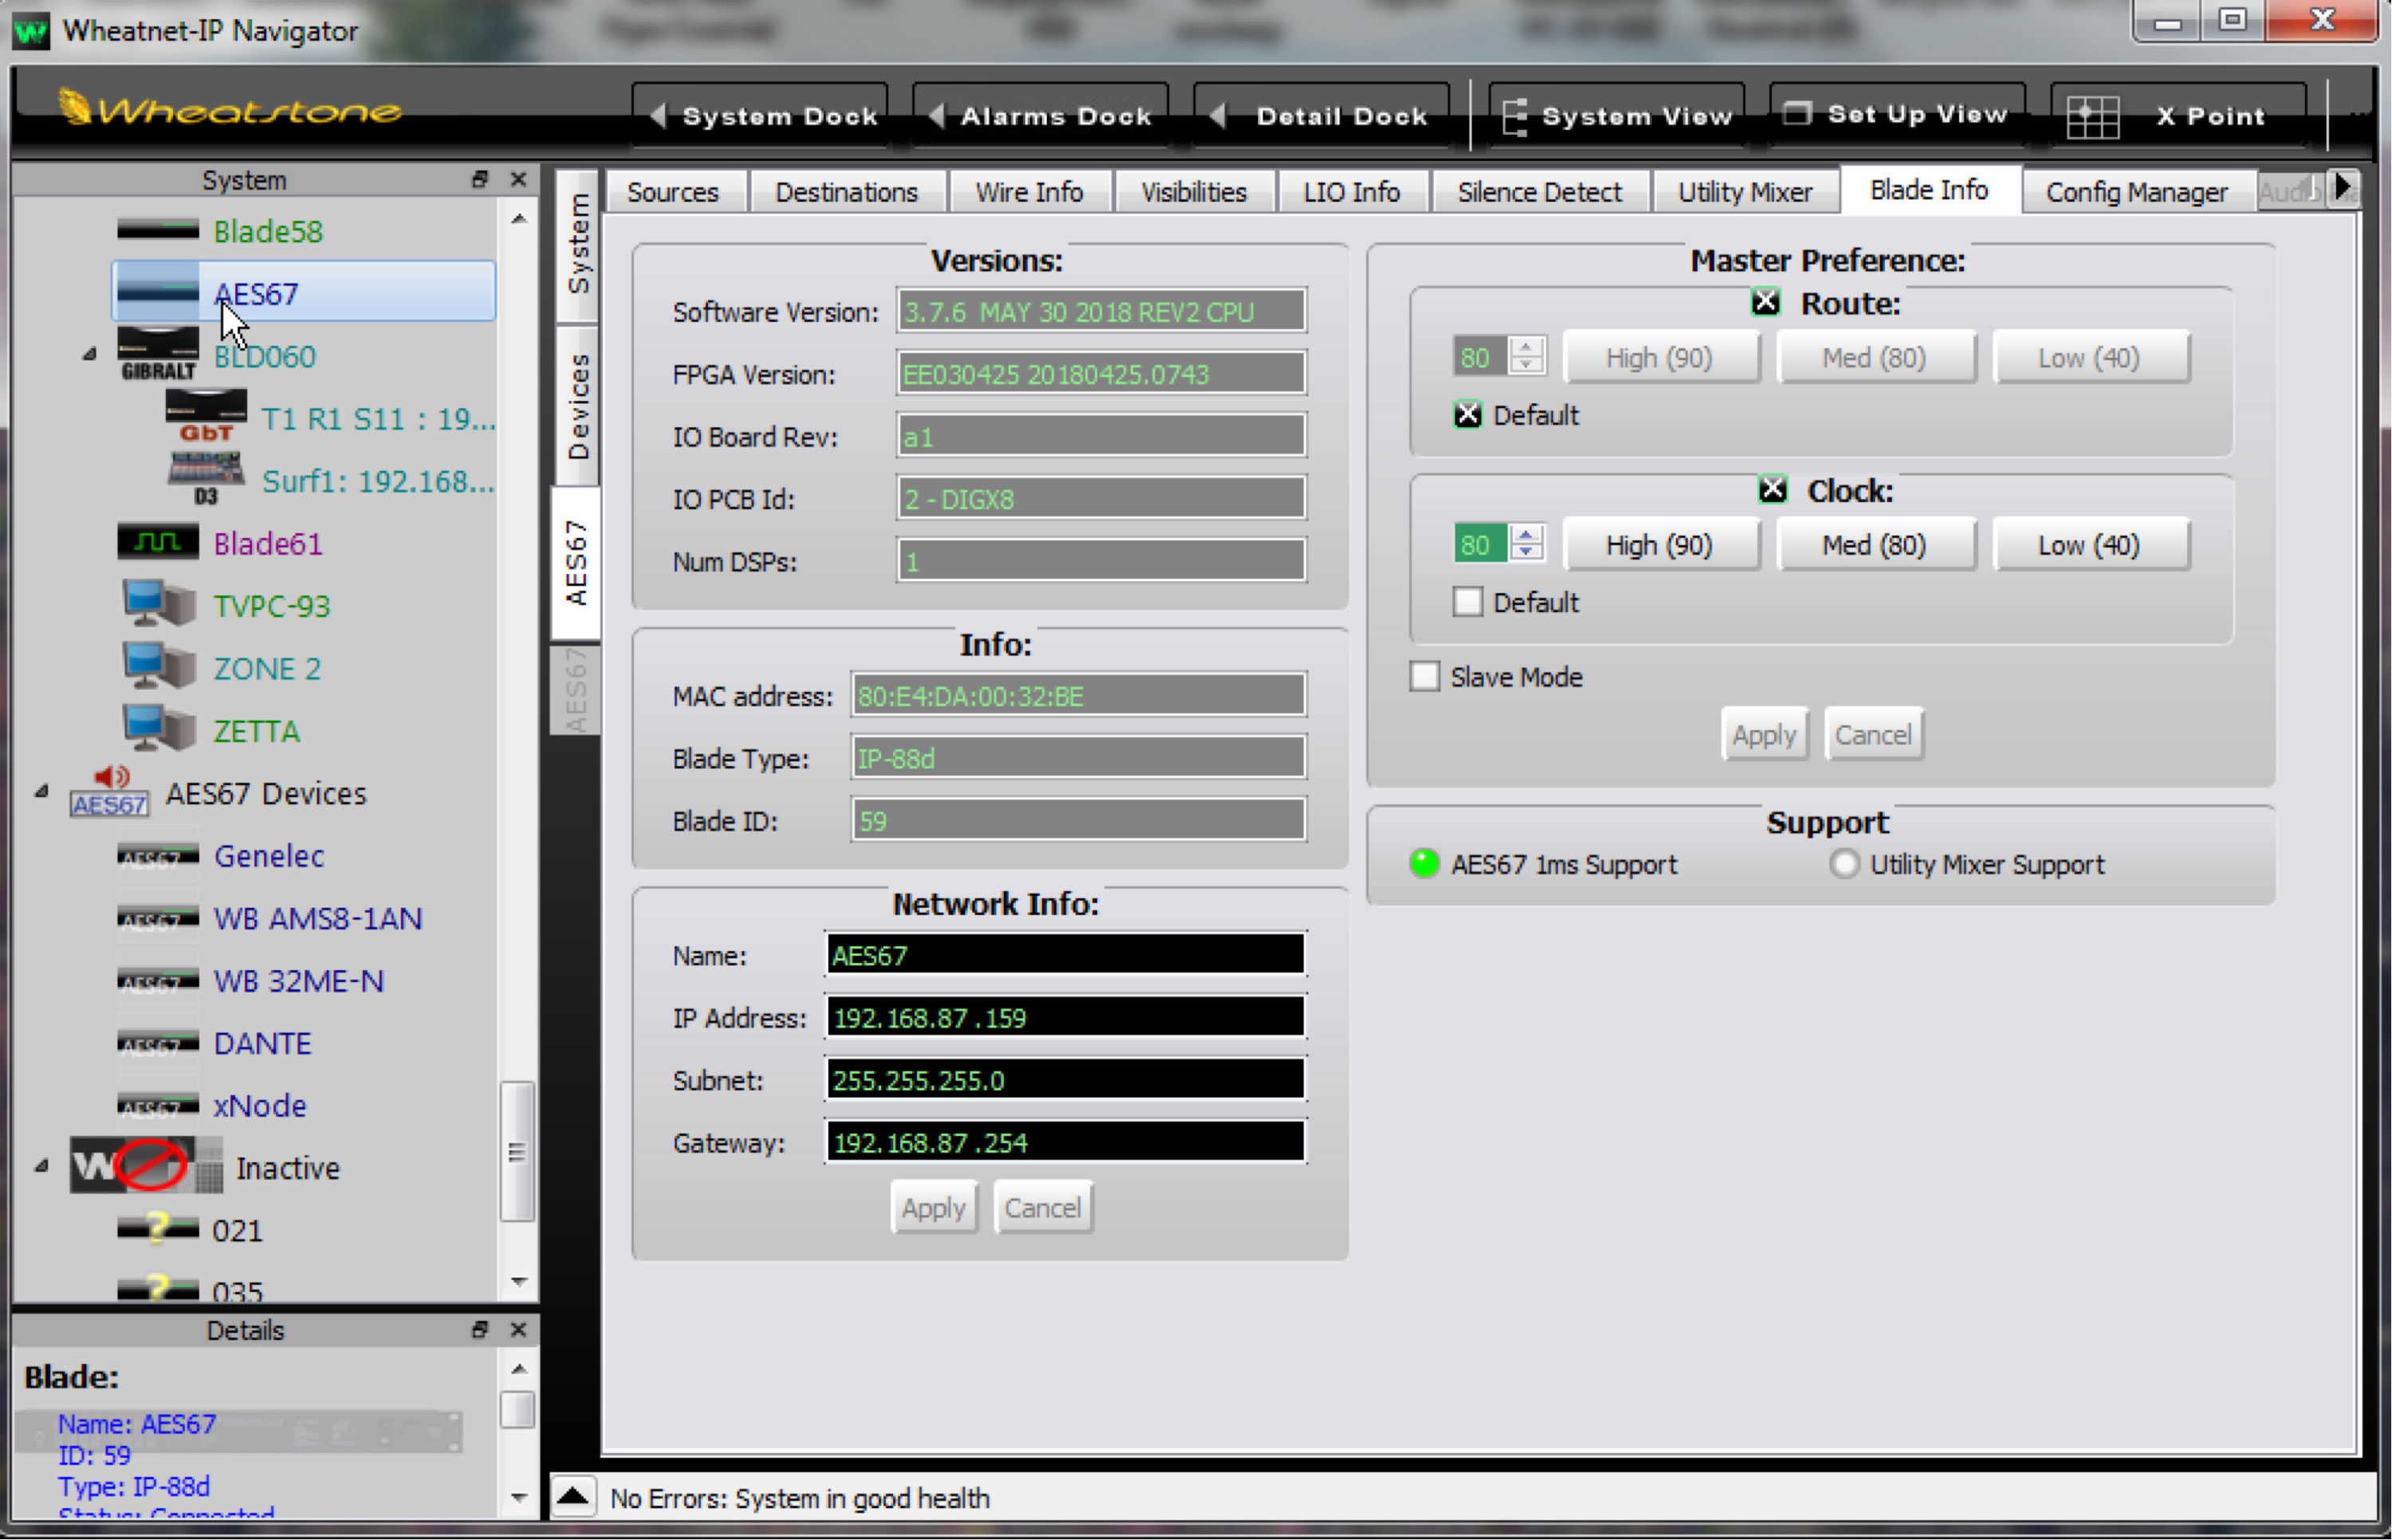Click the unknown blade 035 icon
The image size is (2392, 1540).
(158, 1288)
